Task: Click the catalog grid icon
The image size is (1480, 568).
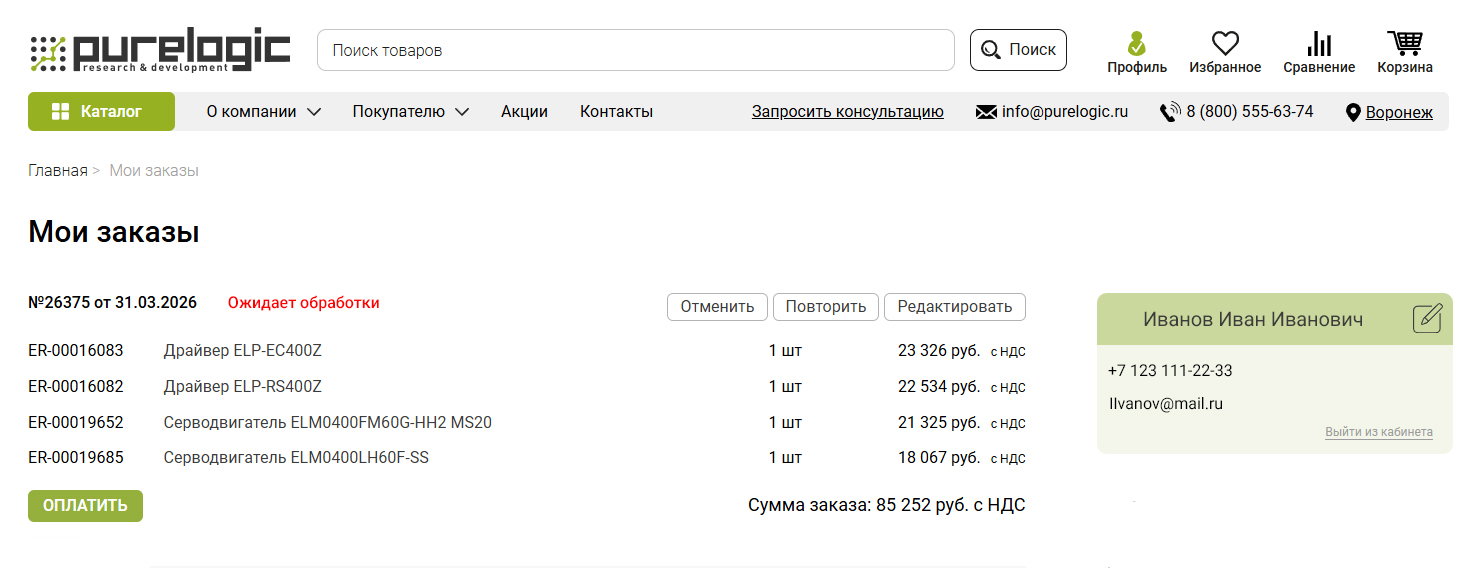Action: (x=60, y=112)
